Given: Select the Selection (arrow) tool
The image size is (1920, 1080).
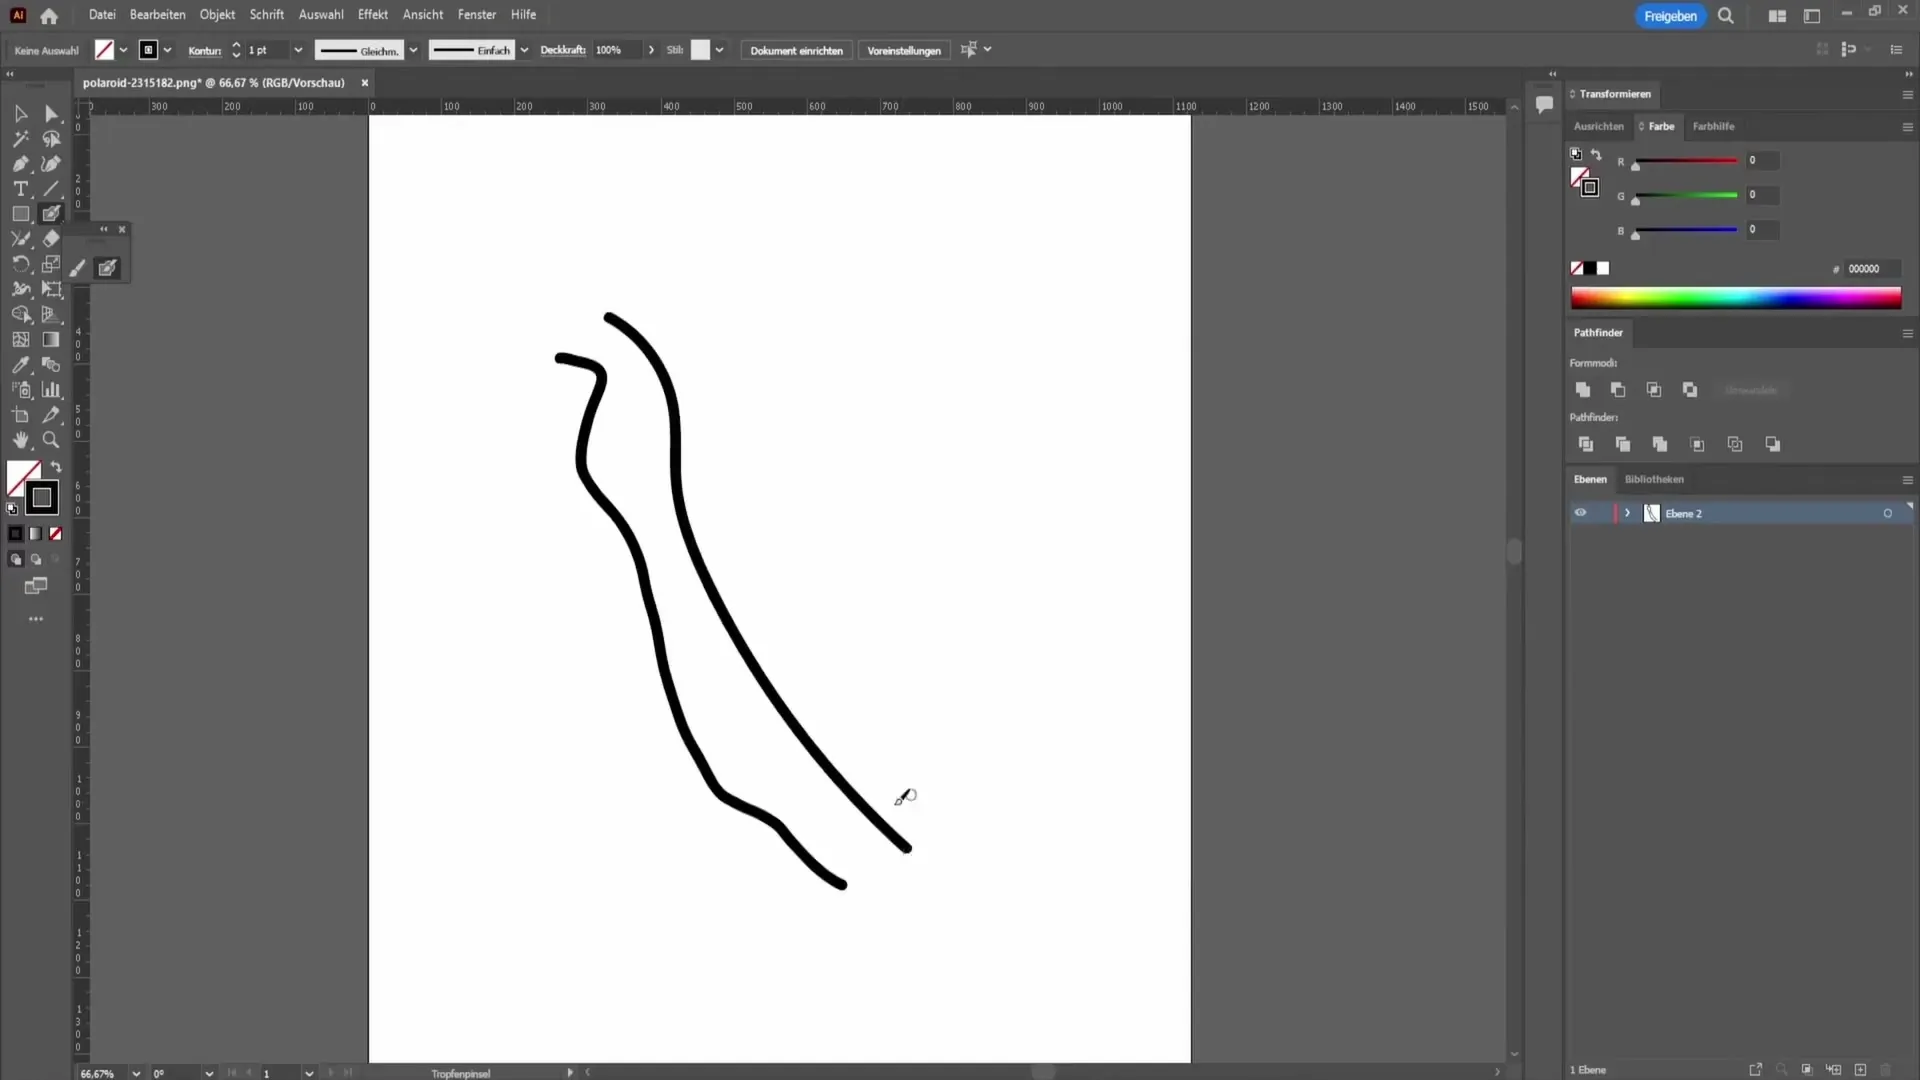Looking at the screenshot, I should pyautogui.click(x=20, y=114).
